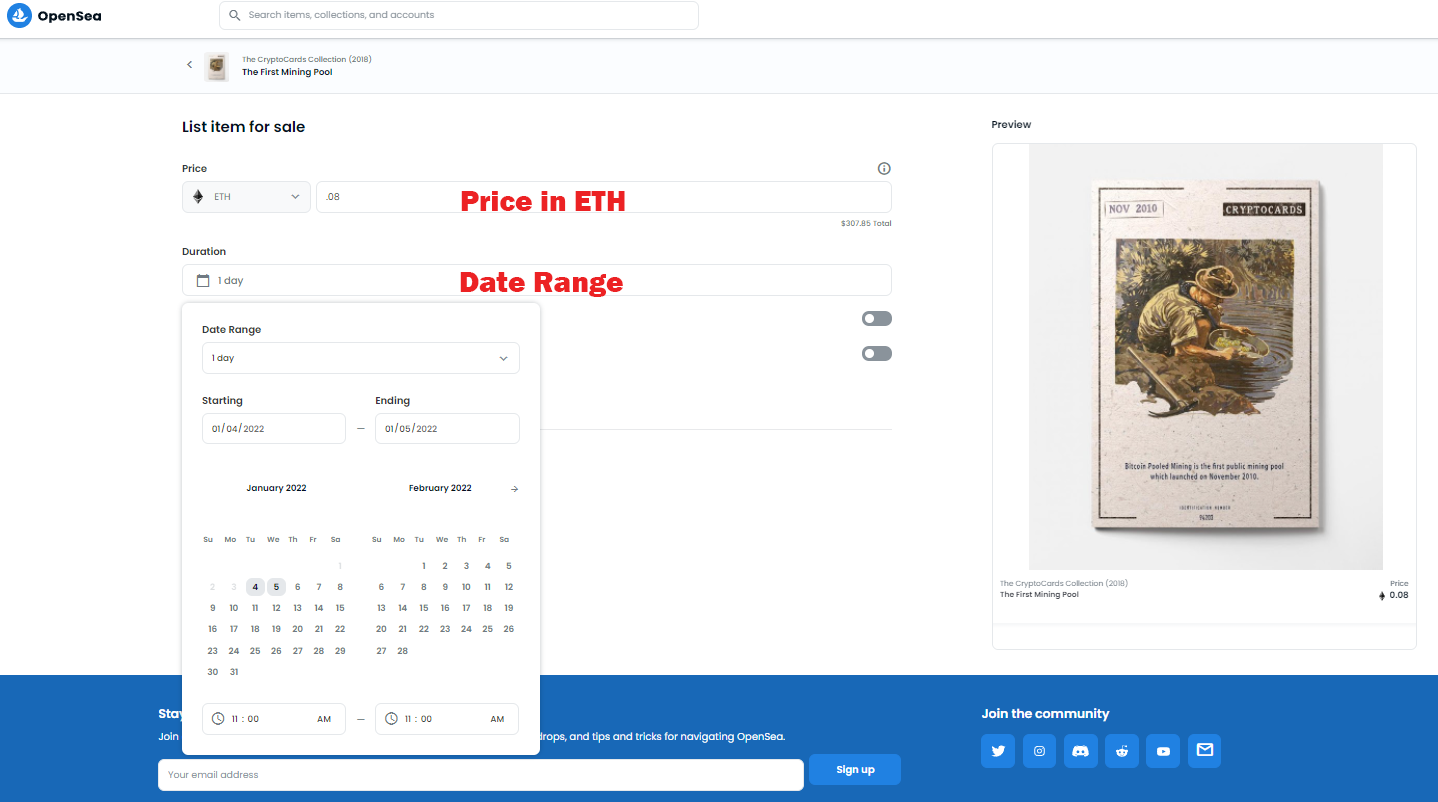
Task: Join the OpenSea Discord server
Action: (x=1080, y=751)
